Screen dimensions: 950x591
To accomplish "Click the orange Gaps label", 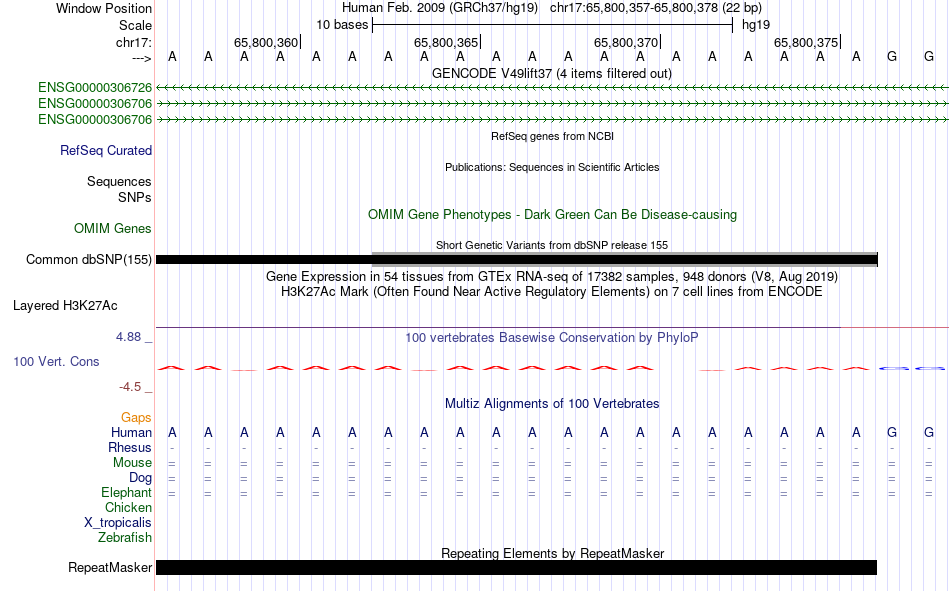I will click(x=136, y=417).
